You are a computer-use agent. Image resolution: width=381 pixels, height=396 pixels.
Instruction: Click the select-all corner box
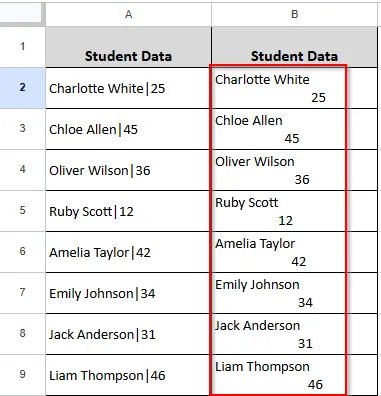tap(22, 14)
